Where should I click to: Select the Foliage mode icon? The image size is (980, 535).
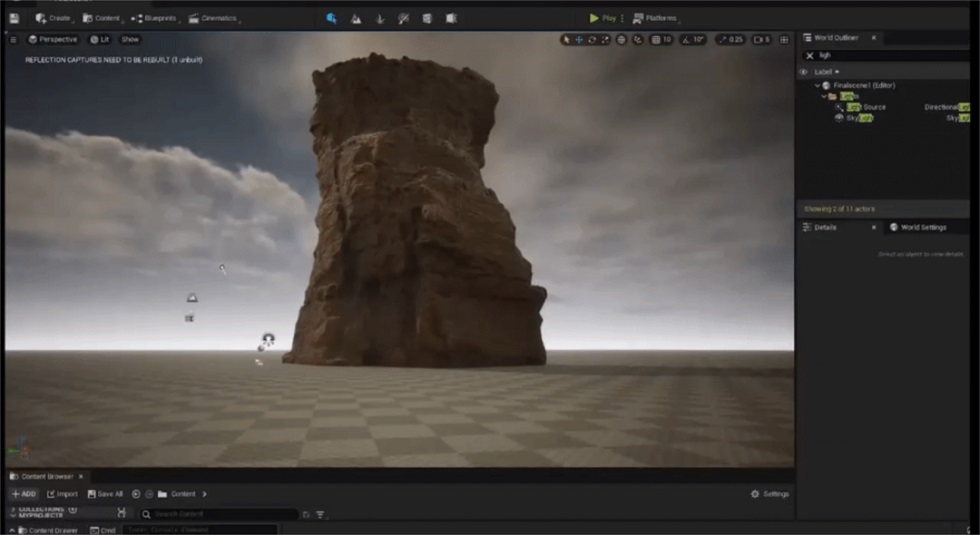(x=380, y=18)
